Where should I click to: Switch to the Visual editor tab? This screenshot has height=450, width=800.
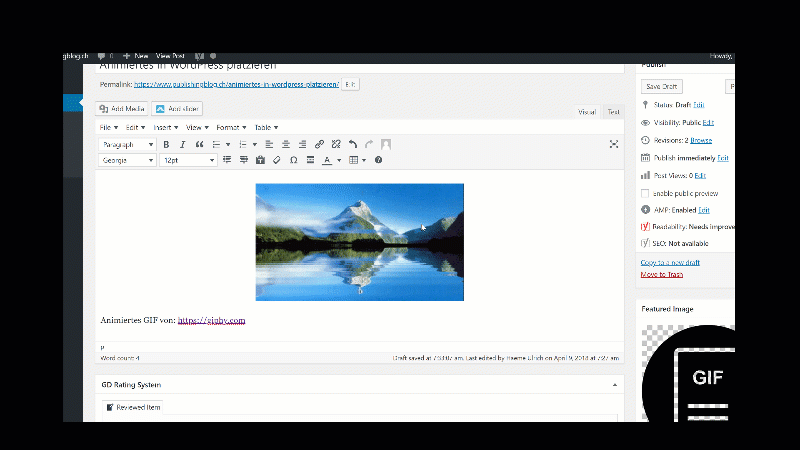[587, 112]
